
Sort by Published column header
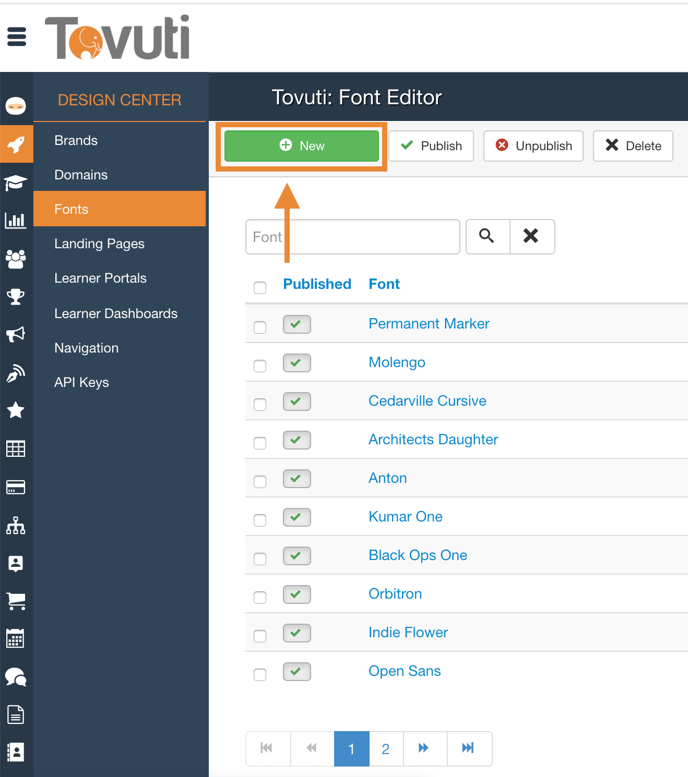coord(317,284)
